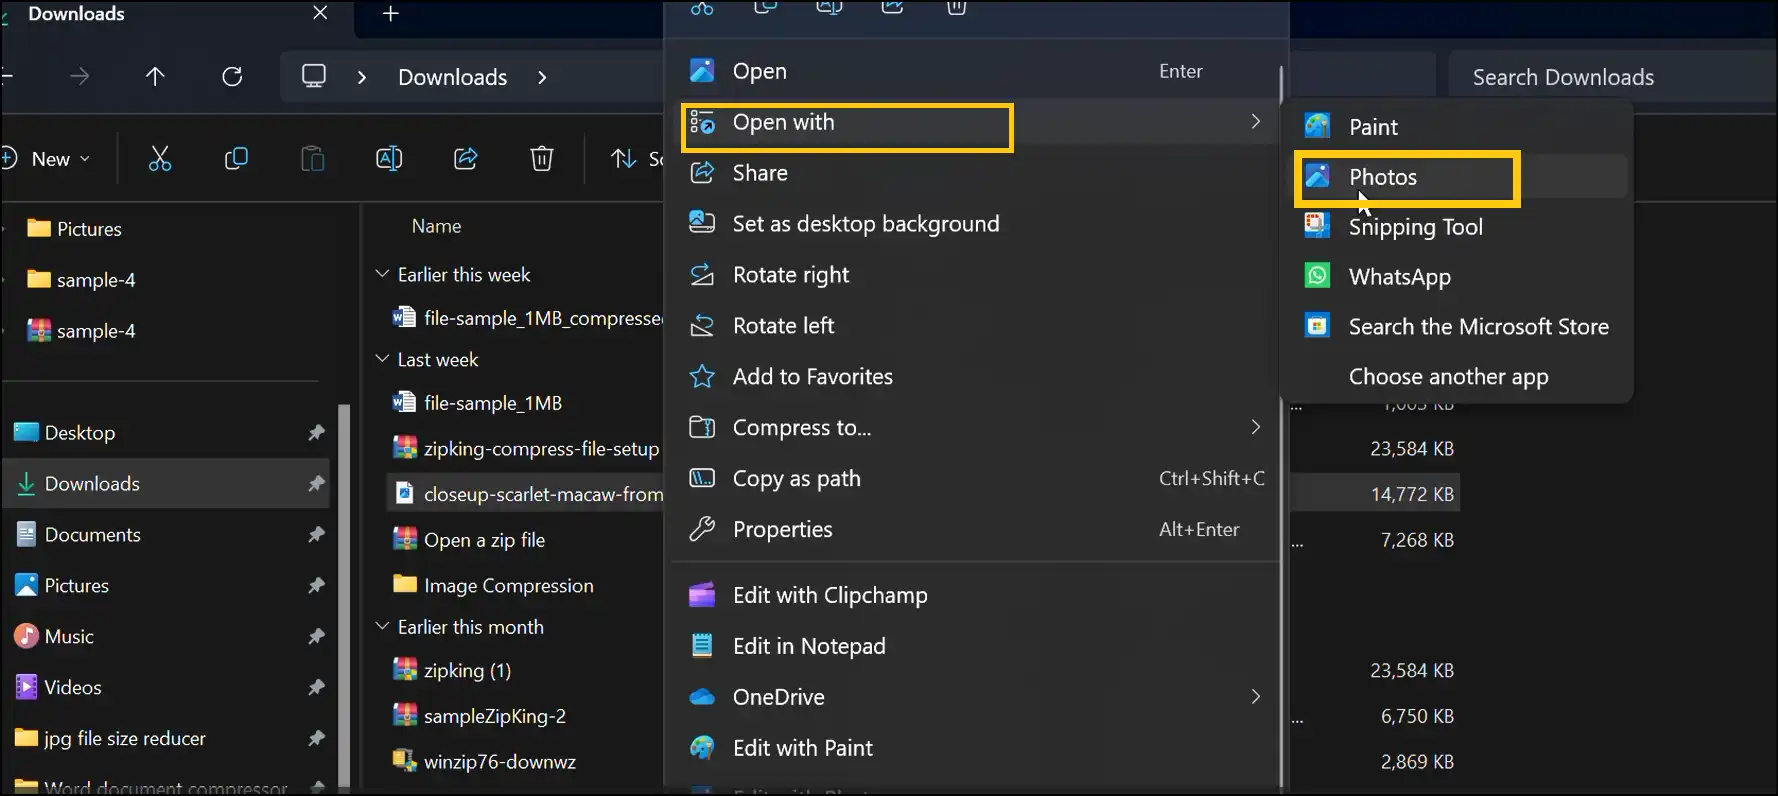1778x796 pixels.
Task: Click Choose another app
Action: pyautogui.click(x=1455, y=377)
